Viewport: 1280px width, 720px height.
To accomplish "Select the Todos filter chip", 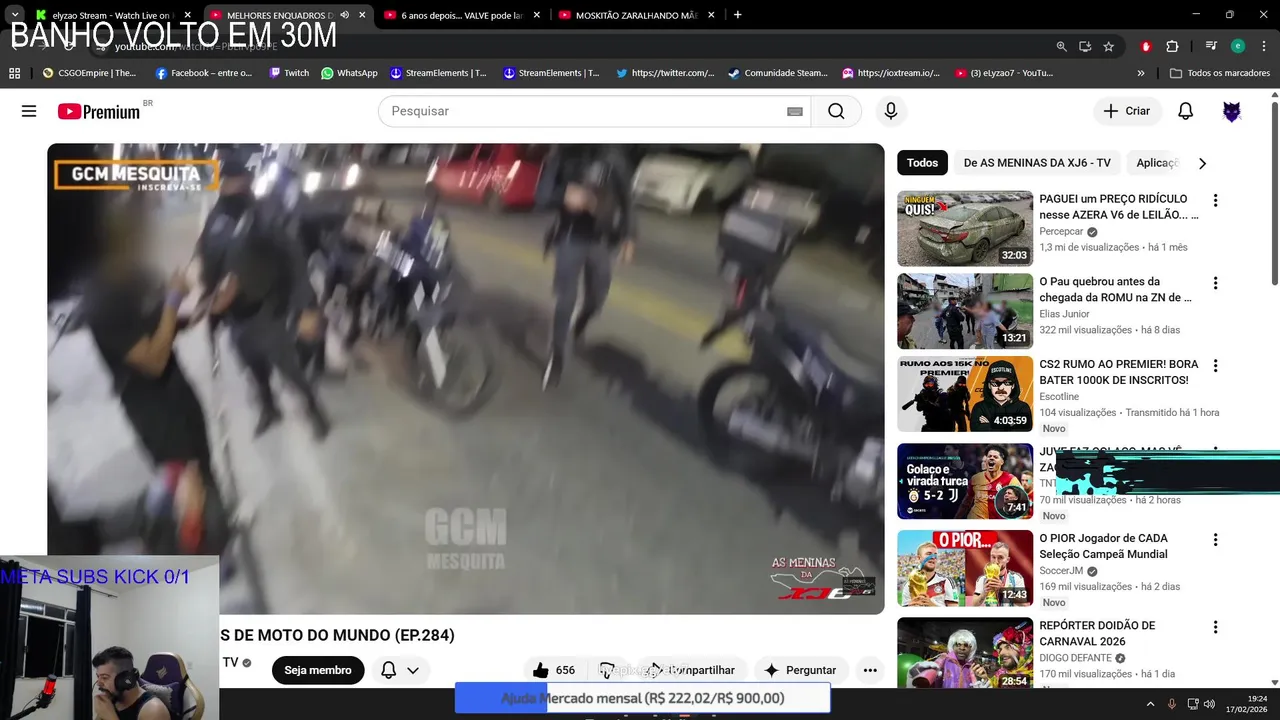I will click(x=922, y=163).
